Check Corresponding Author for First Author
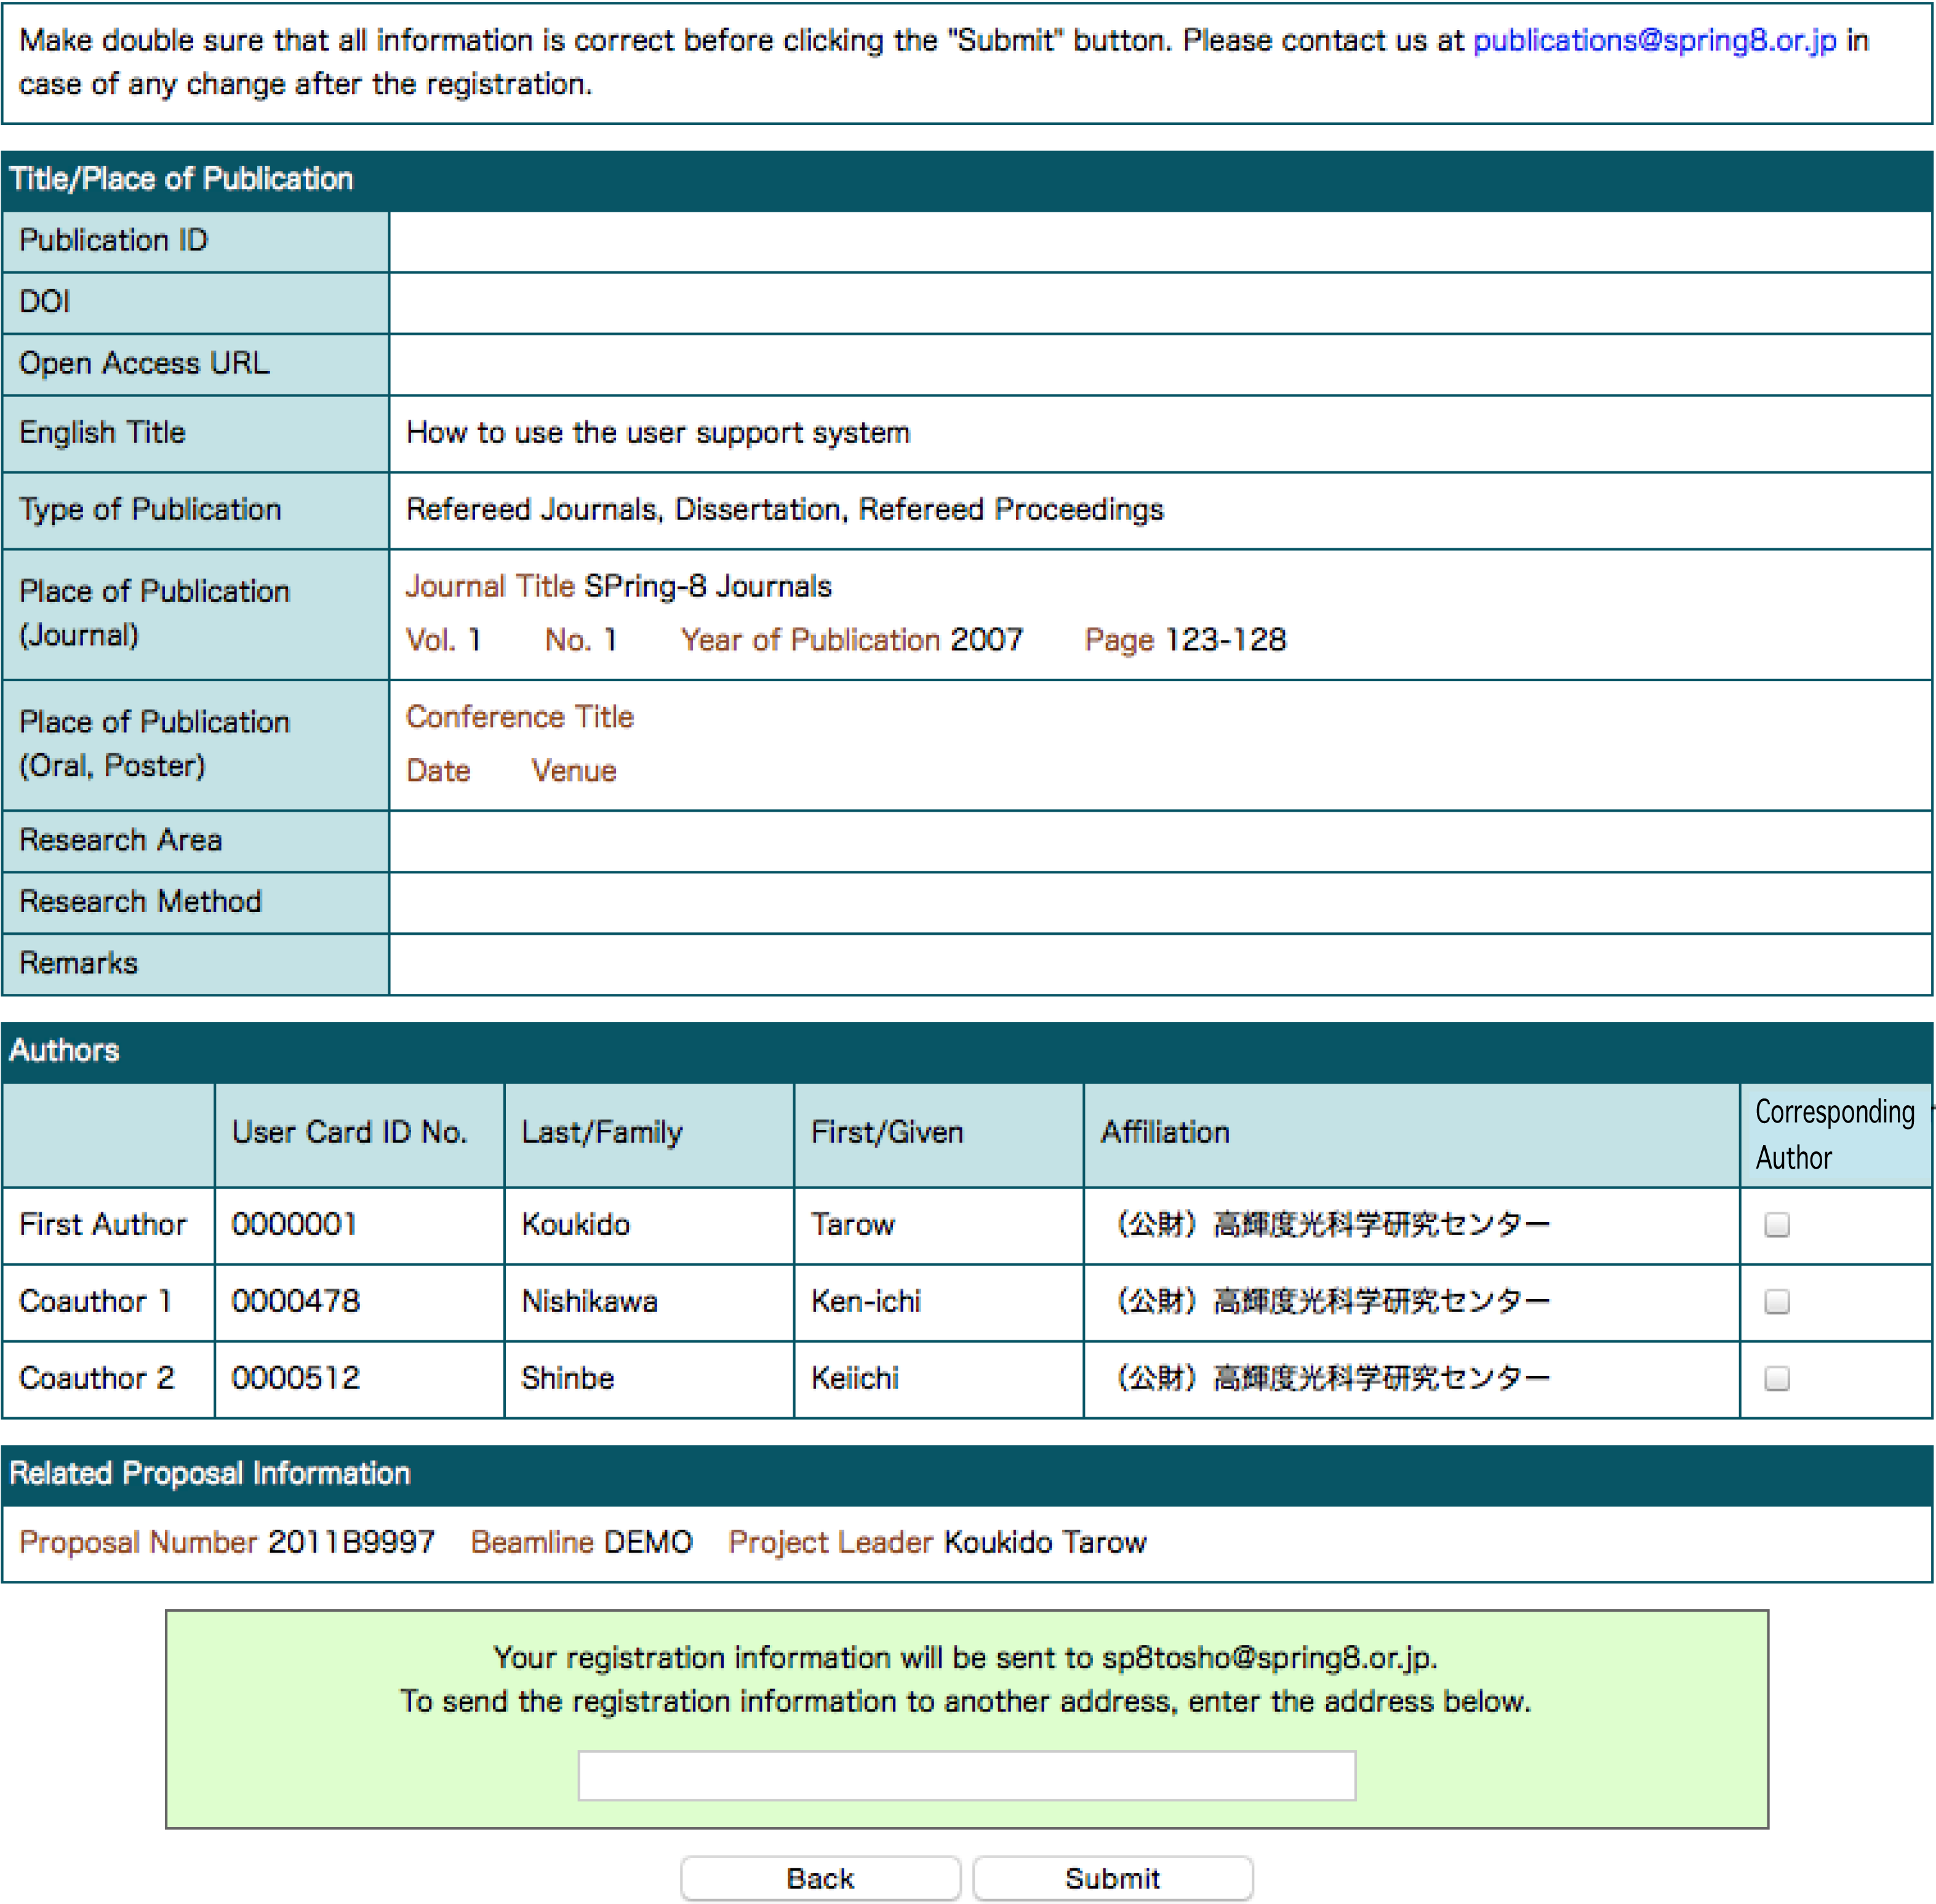The height and width of the screenshot is (1904, 1936). 1776,1224
